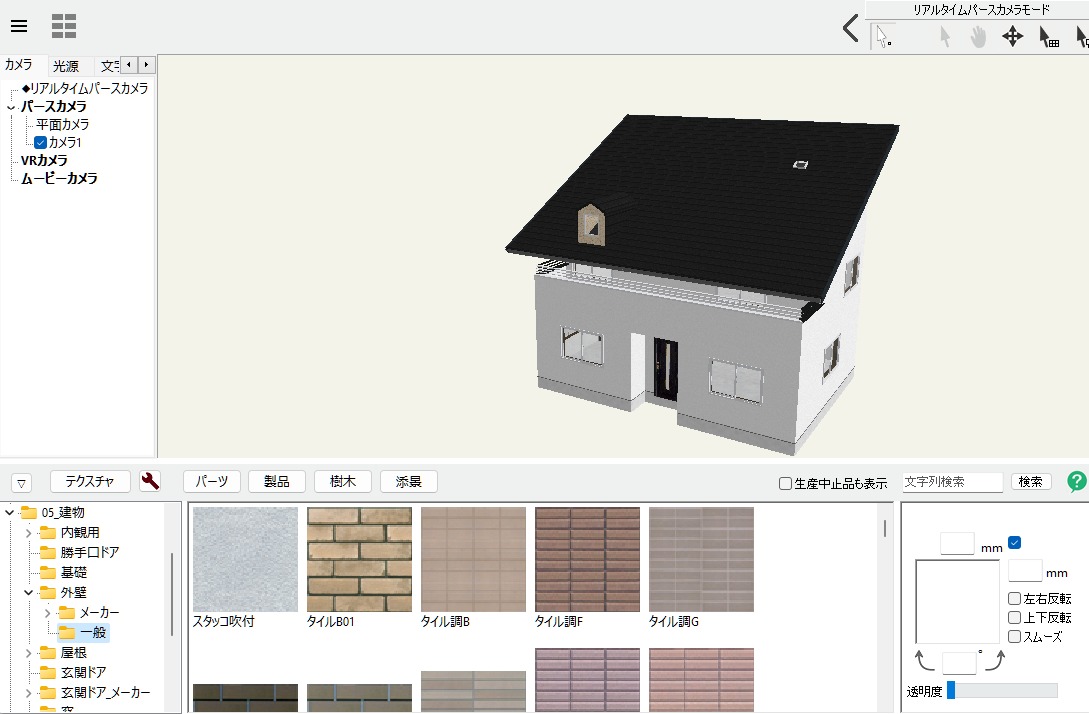Click the 検索 button

click(x=1031, y=482)
